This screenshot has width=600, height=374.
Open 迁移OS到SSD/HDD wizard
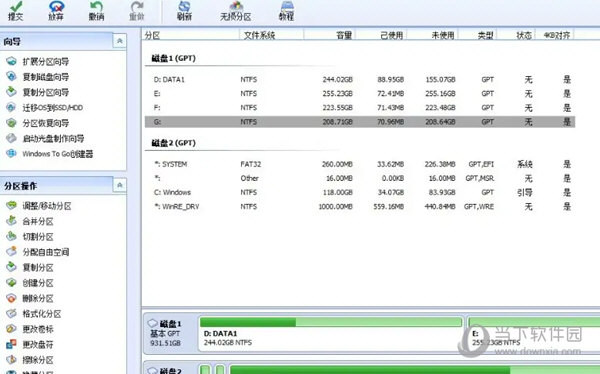pos(52,108)
